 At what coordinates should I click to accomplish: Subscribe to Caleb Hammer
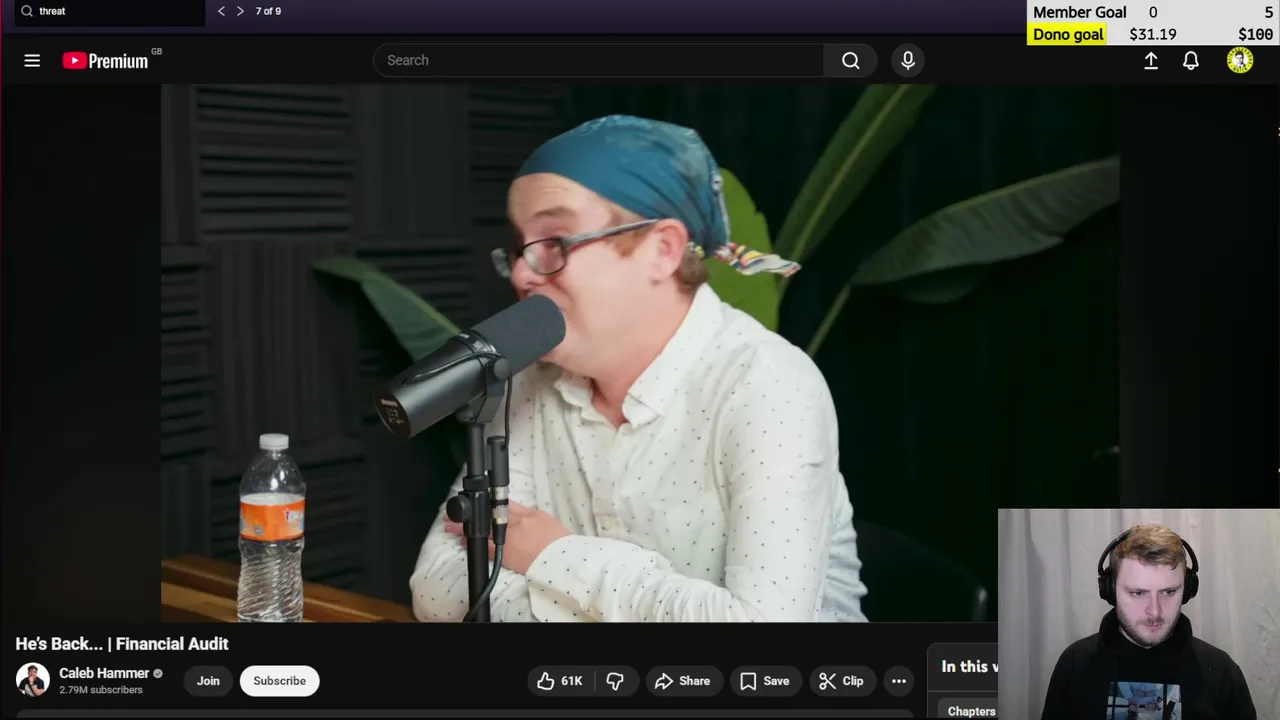pos(279,681)
